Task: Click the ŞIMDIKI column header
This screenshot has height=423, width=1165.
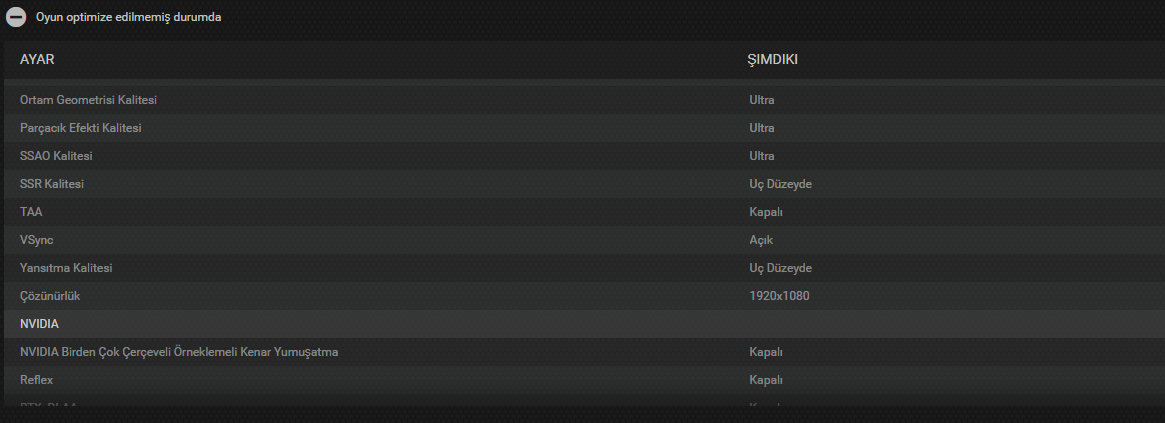Action: [772, 60]
